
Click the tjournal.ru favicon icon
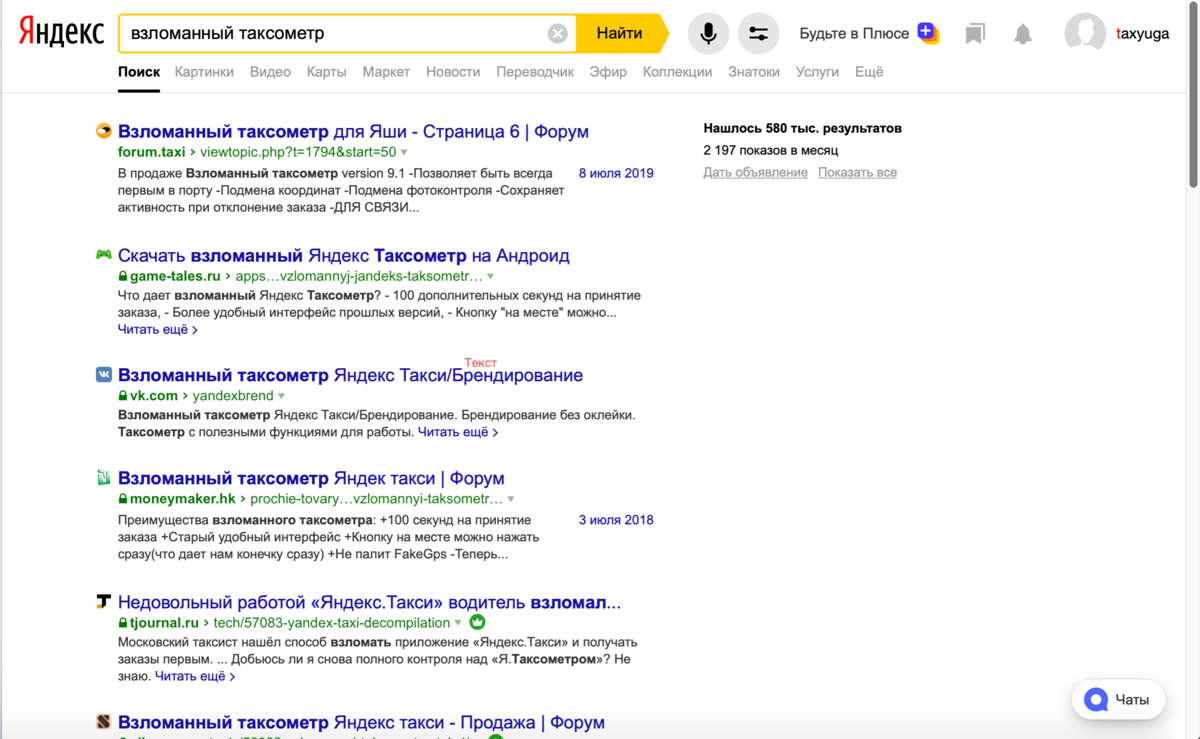[x=103, y=602]
